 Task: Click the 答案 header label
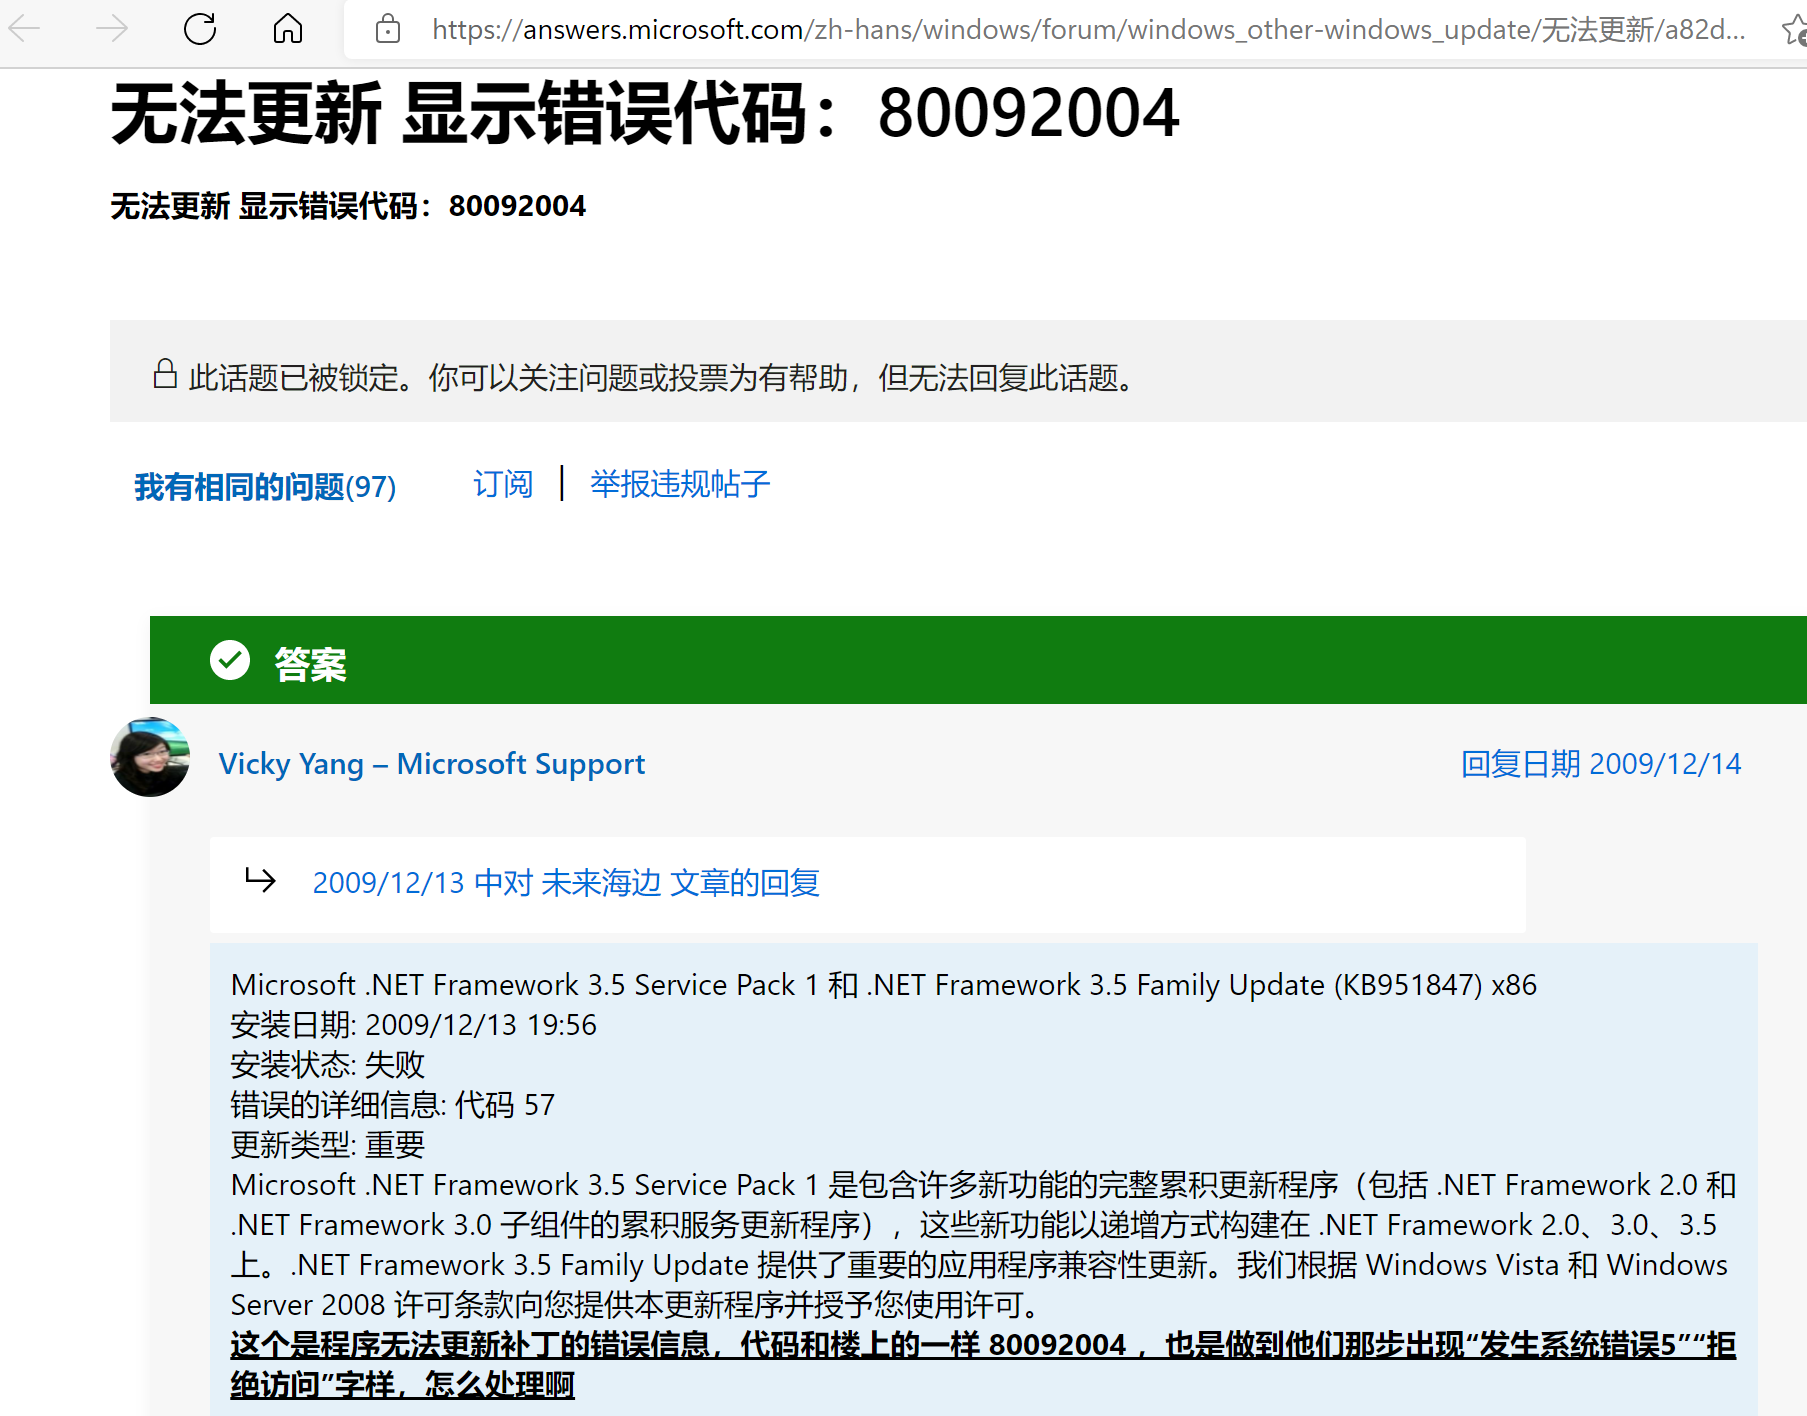point(310,664)
